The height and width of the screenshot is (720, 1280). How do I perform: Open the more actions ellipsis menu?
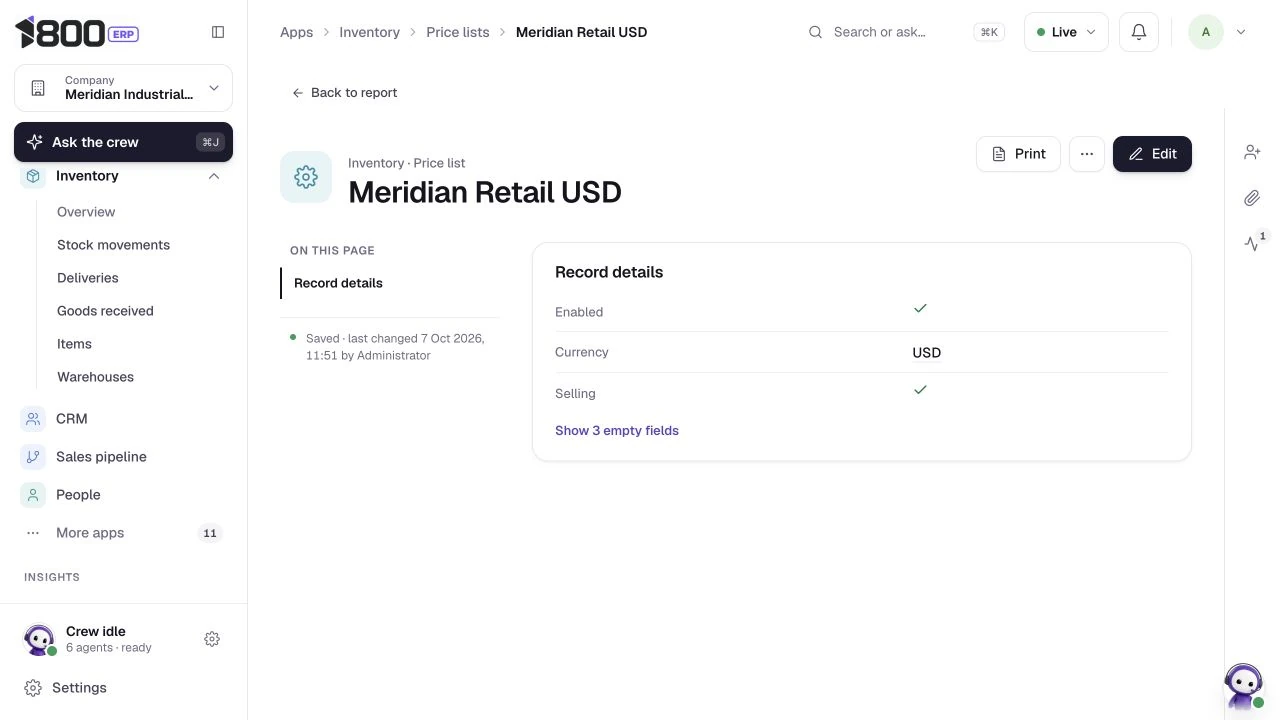point(1087,154)
